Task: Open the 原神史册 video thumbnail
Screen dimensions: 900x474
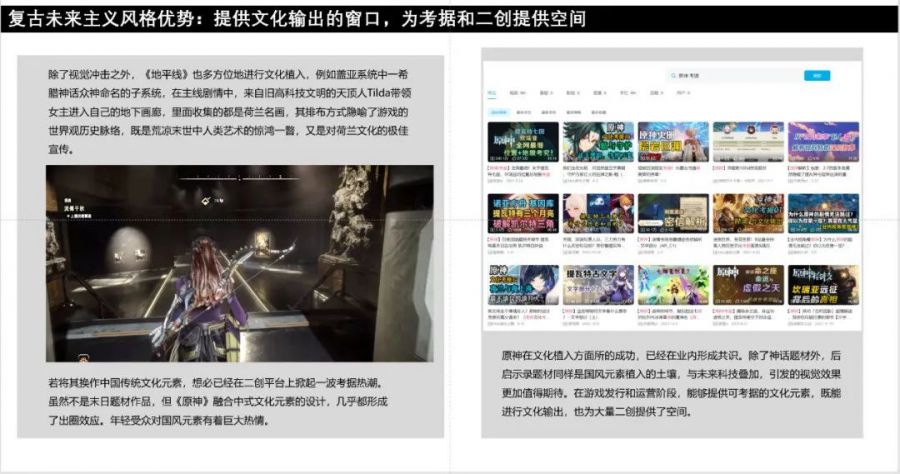Action: [673, 142]
